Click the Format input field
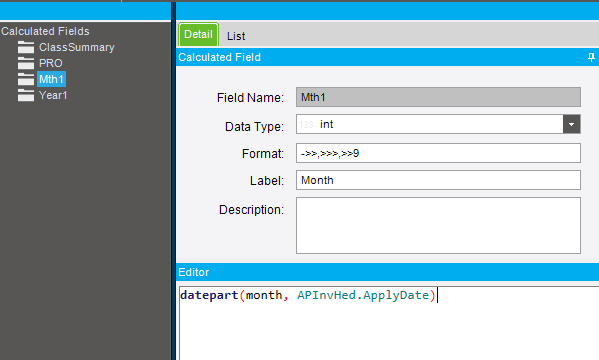 438,153
